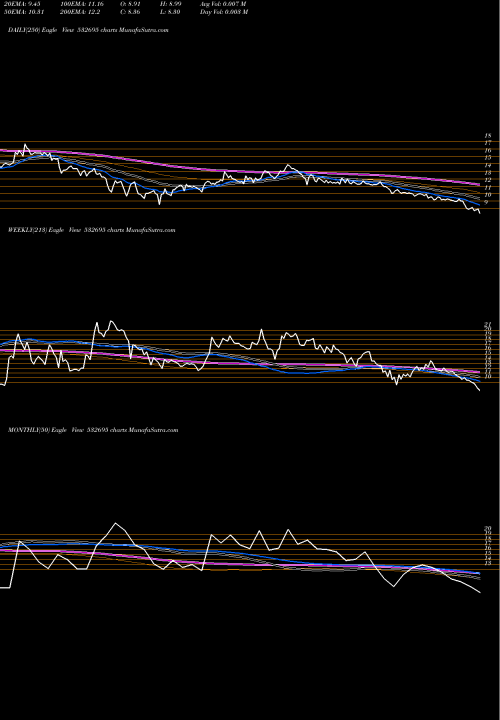Click the end of the weekly price line

point(480,391)
